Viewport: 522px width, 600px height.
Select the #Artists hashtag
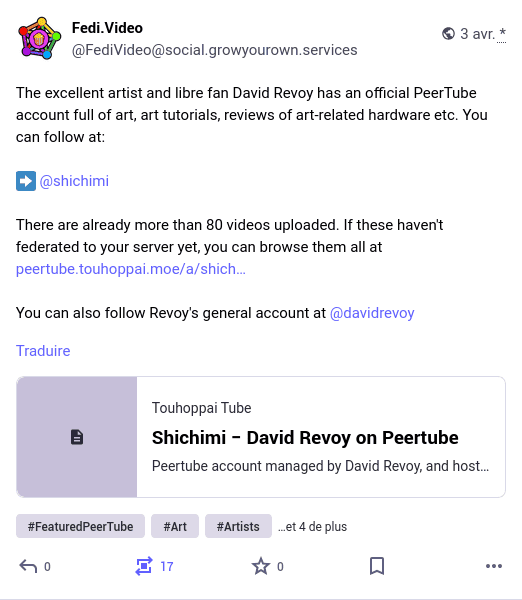coord(238,526)
